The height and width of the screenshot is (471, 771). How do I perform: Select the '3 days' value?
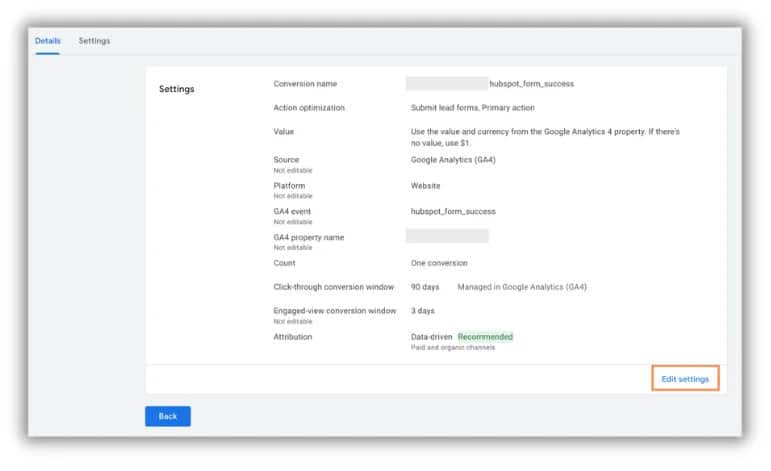tap(422, 311)
